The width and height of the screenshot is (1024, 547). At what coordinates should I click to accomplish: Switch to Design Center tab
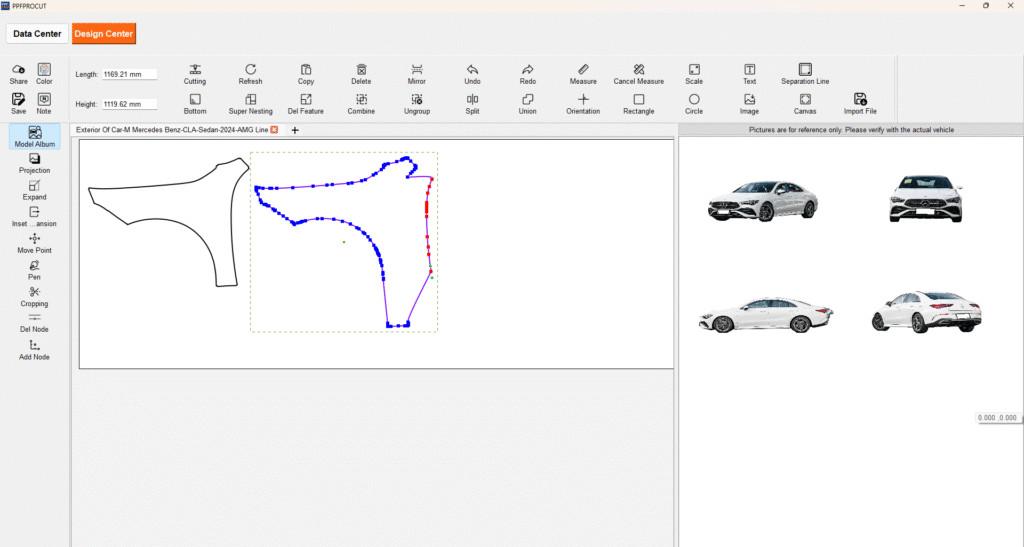(103, 34)
